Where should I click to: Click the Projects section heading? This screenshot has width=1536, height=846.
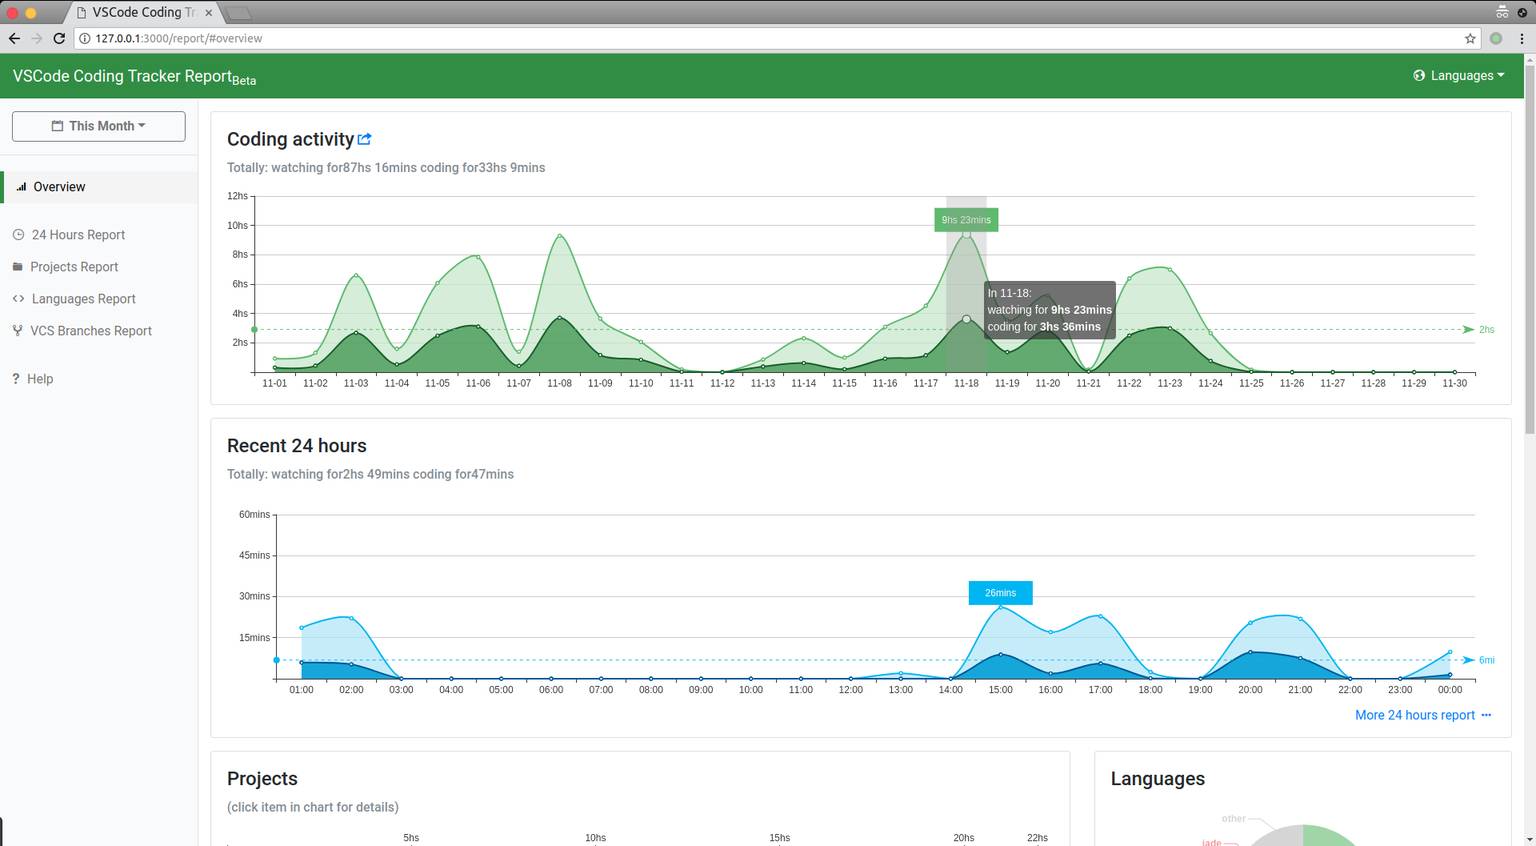pos(262,779)
